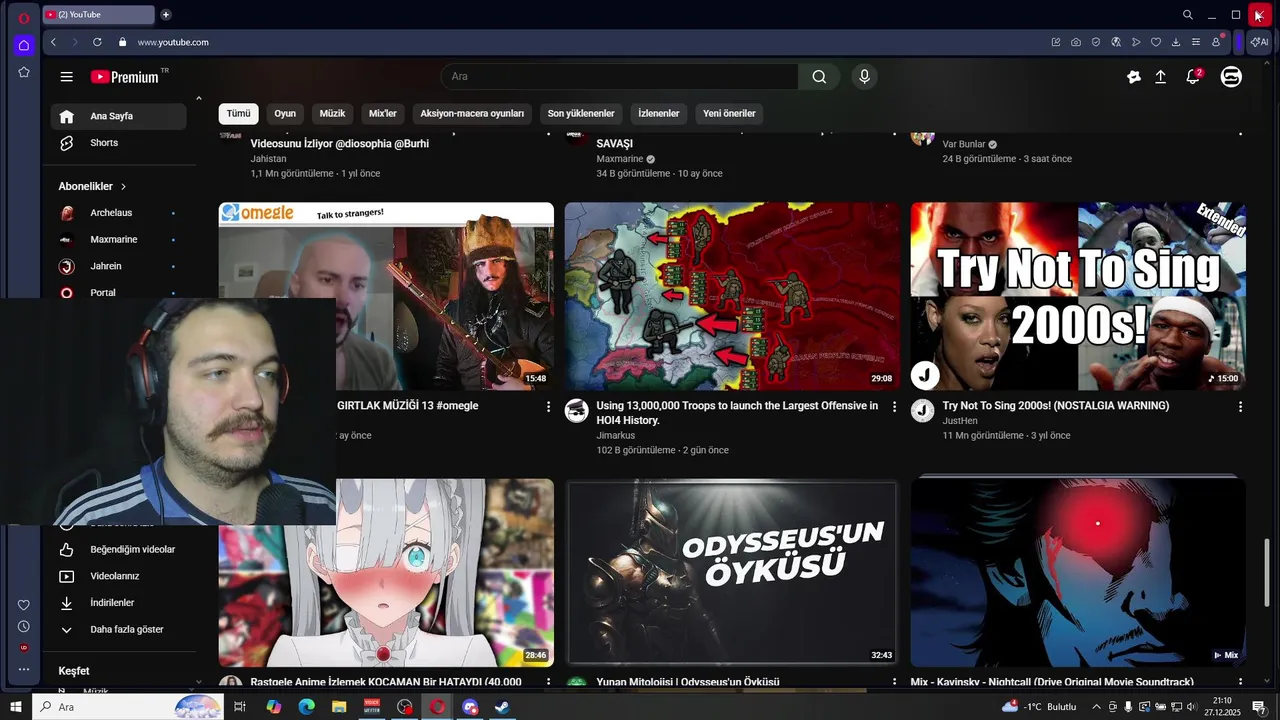Open the YouTube guide hamburger menu
This screenshot has width=1280, height=720.
(66, 77)
